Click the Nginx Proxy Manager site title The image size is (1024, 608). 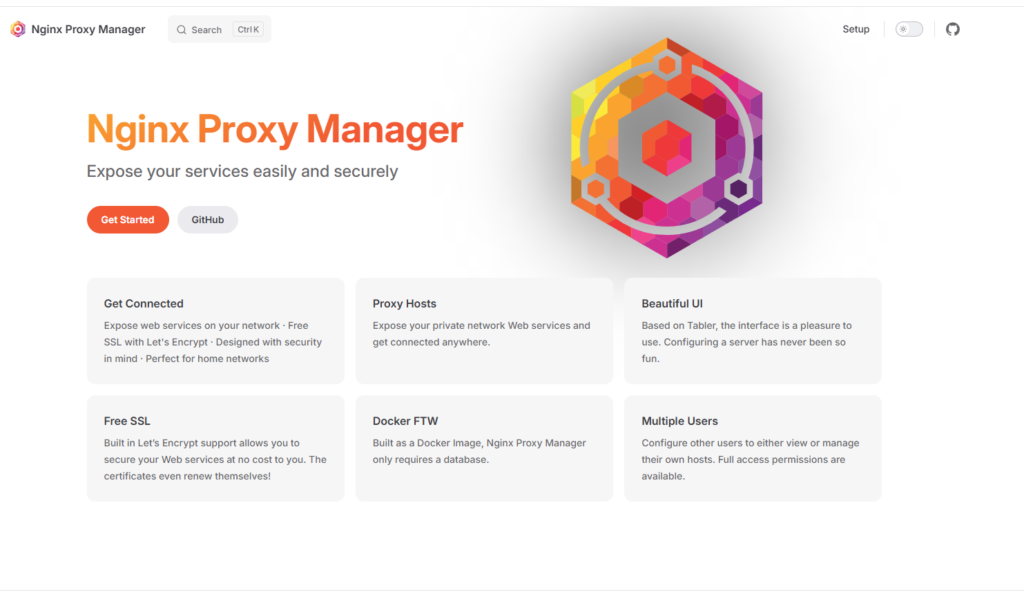click(88, 29)
